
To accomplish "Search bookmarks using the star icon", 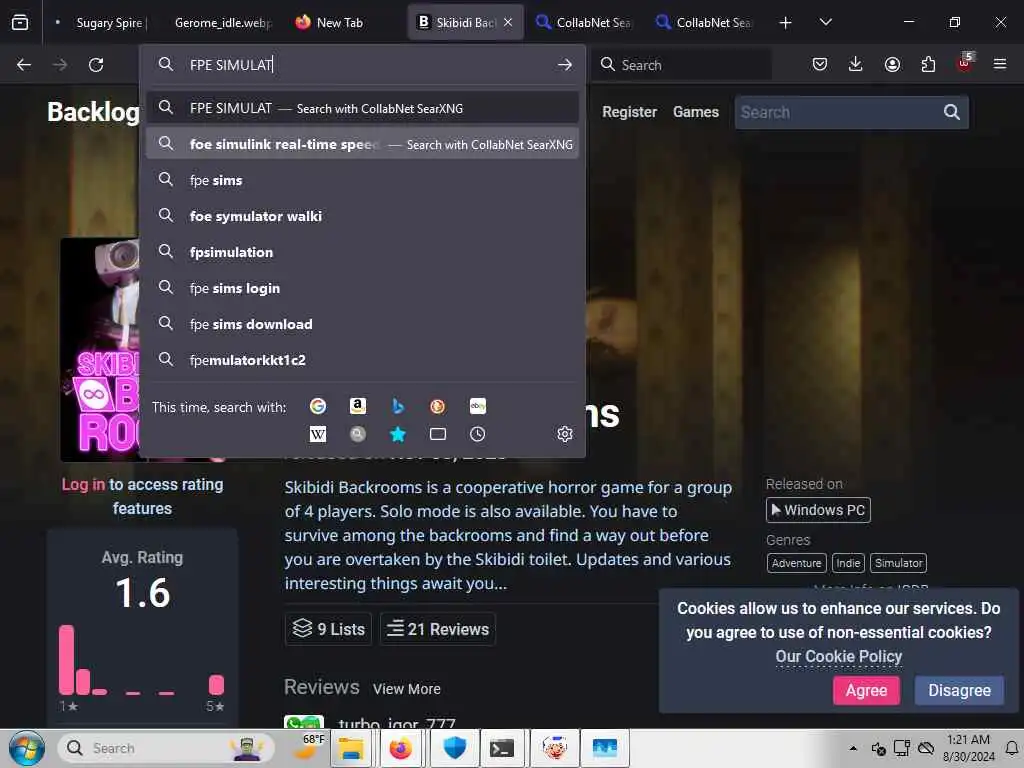I will [x=398, y=434].
